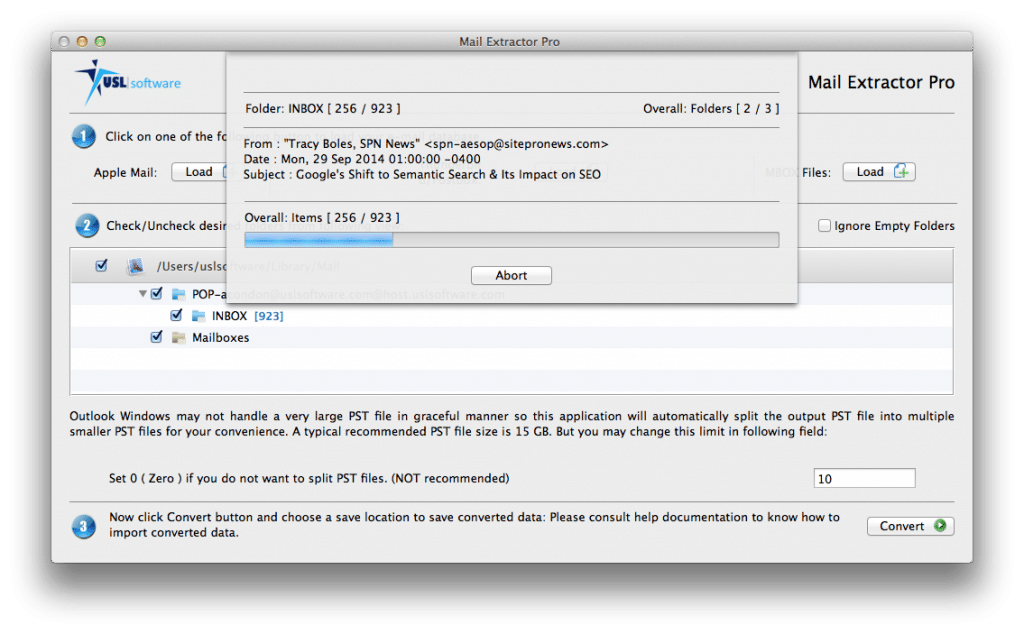Viewport: 1024px width, 634px height.
Task: Uncheck the INBOX folder checkbox
Action: 176,315
